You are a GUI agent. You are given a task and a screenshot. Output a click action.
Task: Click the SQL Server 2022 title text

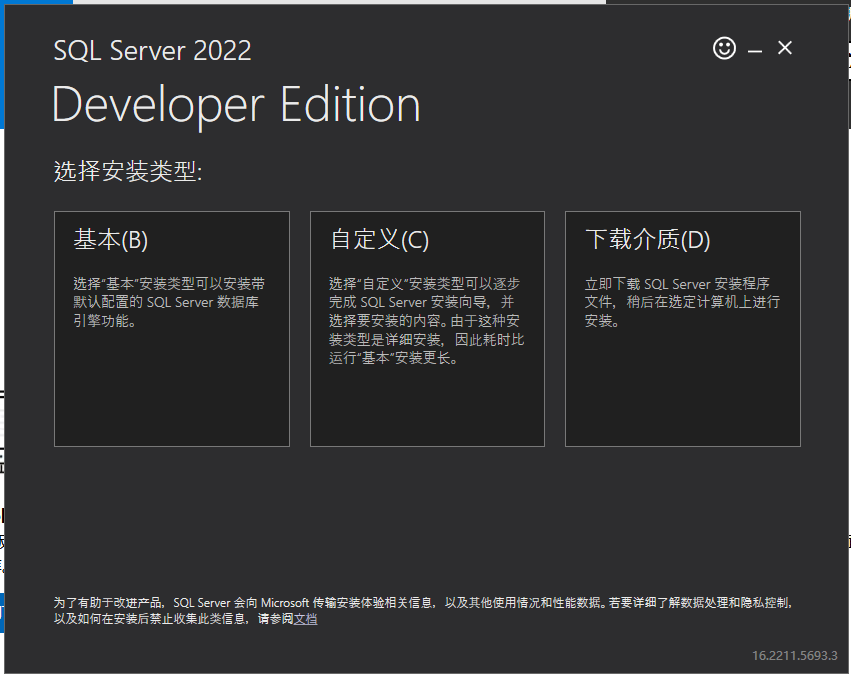click(x=152, y=51)
